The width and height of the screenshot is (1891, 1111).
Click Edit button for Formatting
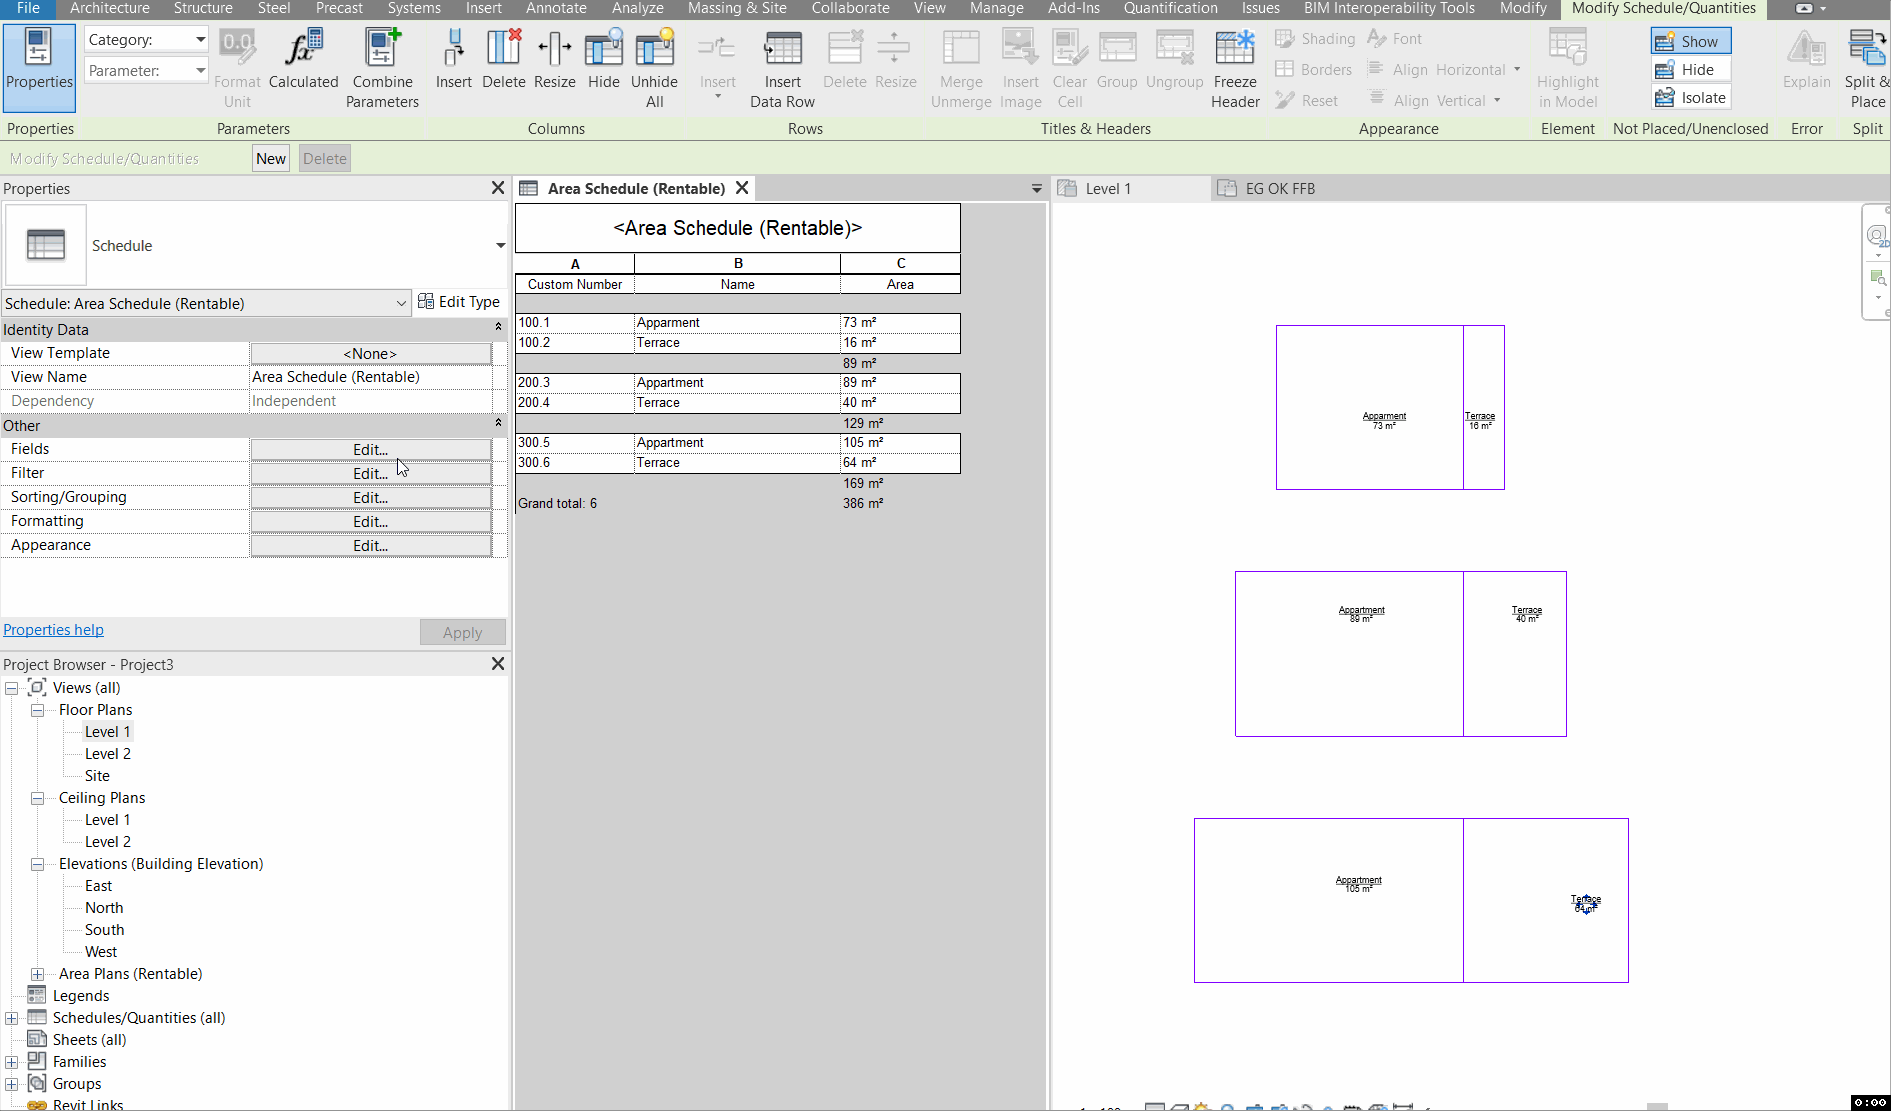point(371,522)
